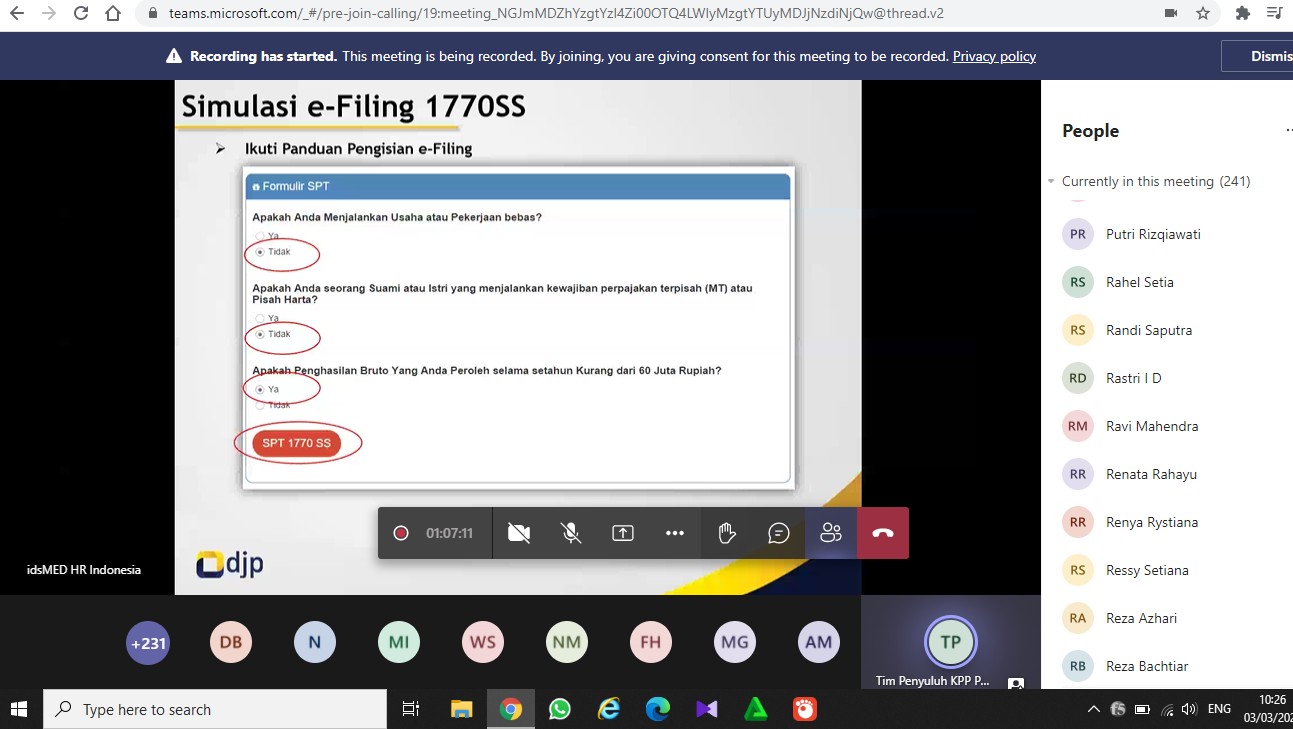Raise your hand in the meeting
1293x729 pixels.
[x=727, y=533]
